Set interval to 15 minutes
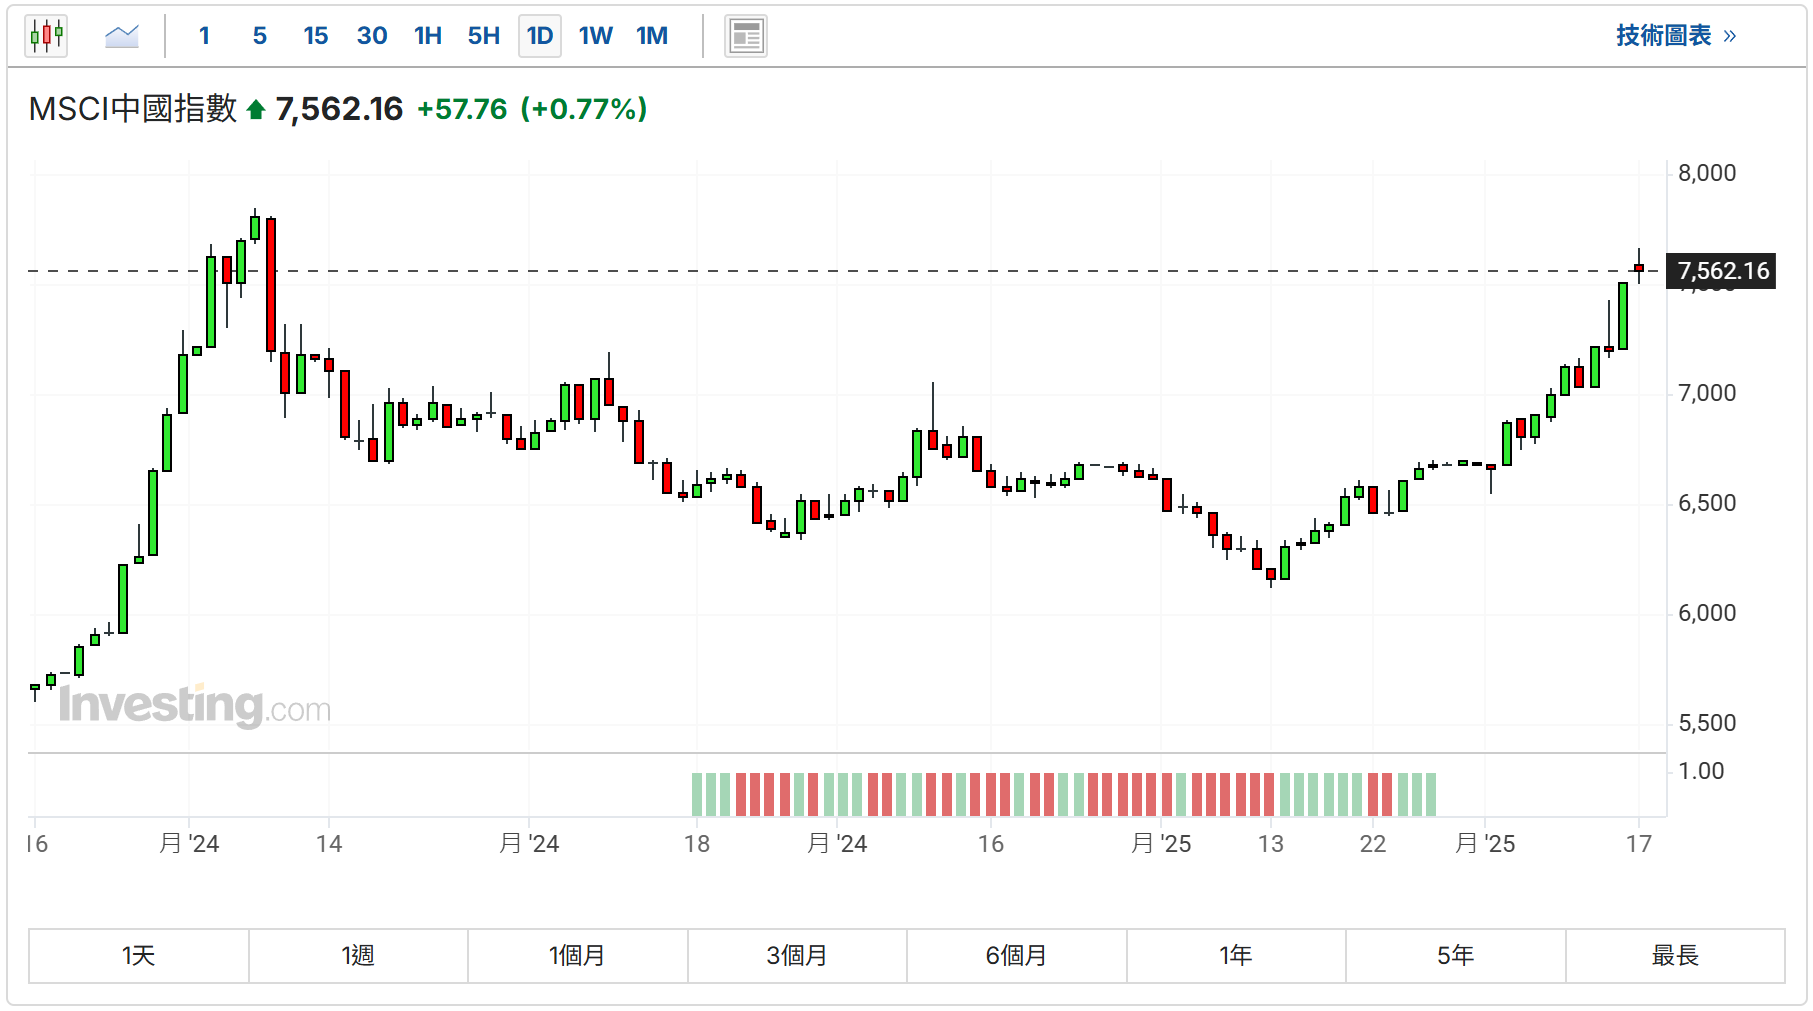This screenshot has height=1011, width=1813. [316, 36]
